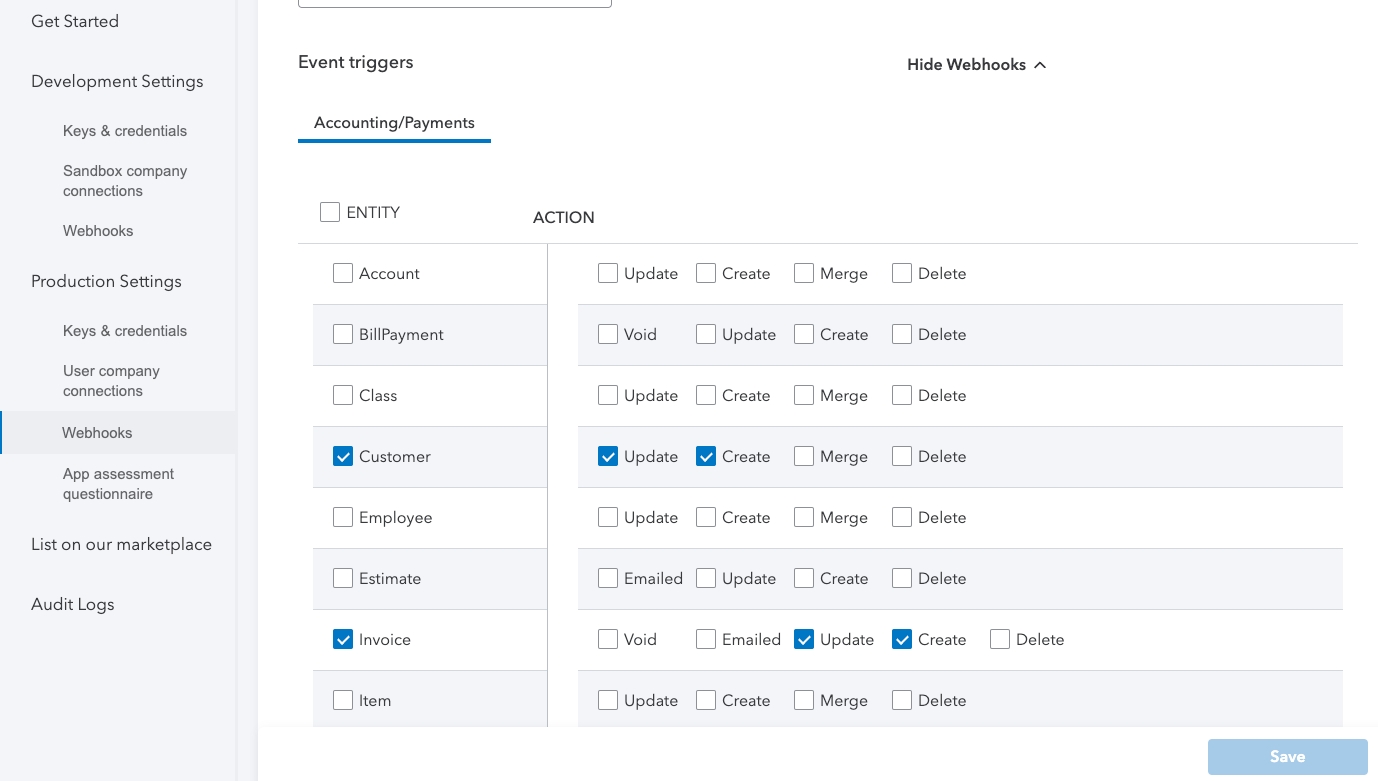Viewport: 1378px width, 781px height.
Task: Tick the Merge checkbox in Customer row
Action: pos(804,456)
